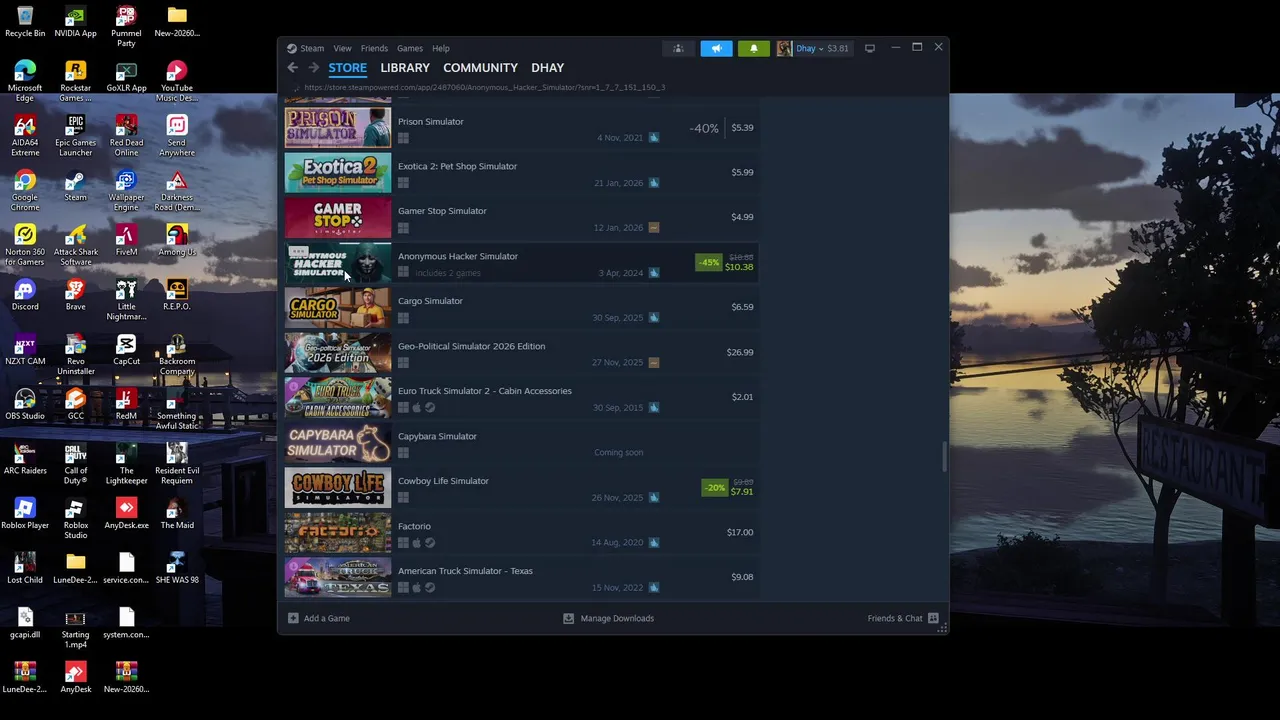Select the Recycle Bin desktop icon
The width and height of the screenshot is (1280, 720).
25,22
